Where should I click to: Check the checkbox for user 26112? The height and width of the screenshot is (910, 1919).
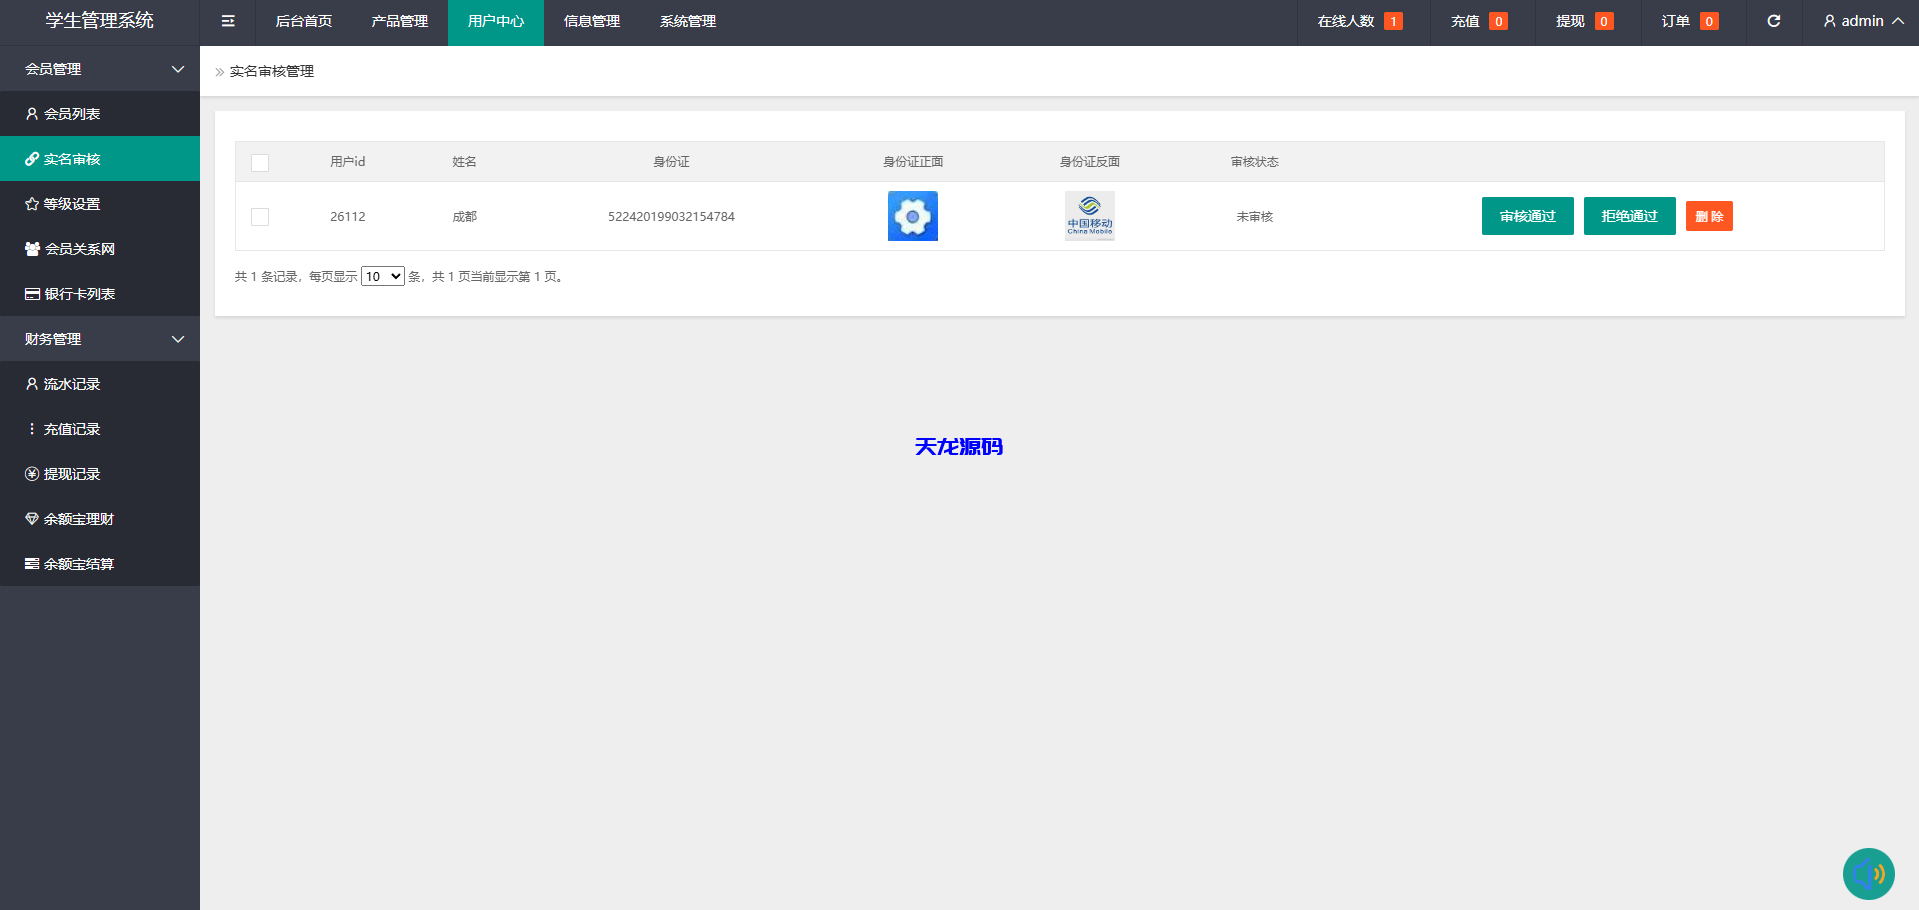(260, 216)
